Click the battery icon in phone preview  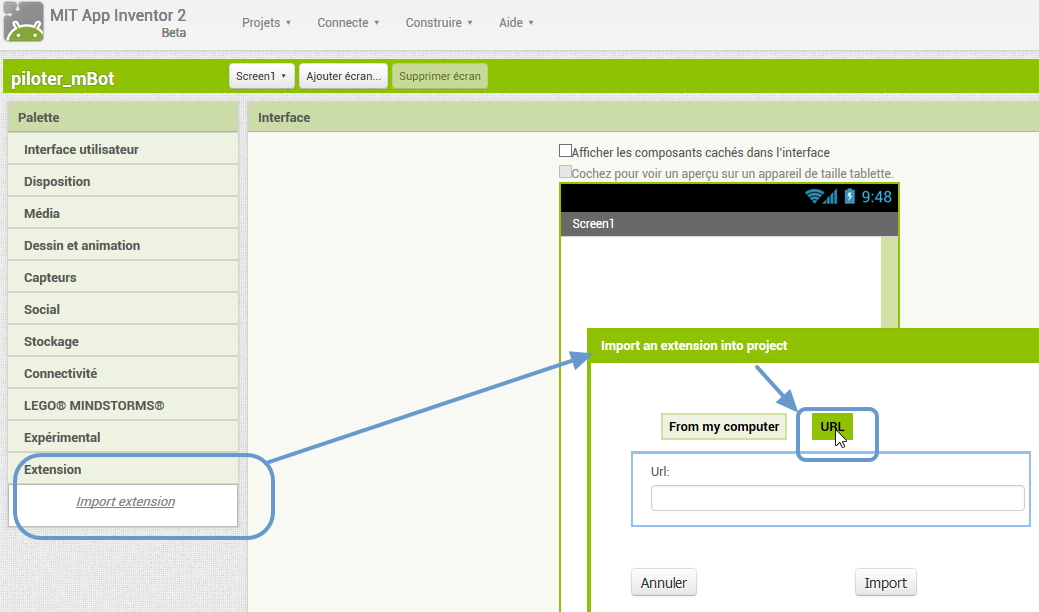(x=850, y=197)
